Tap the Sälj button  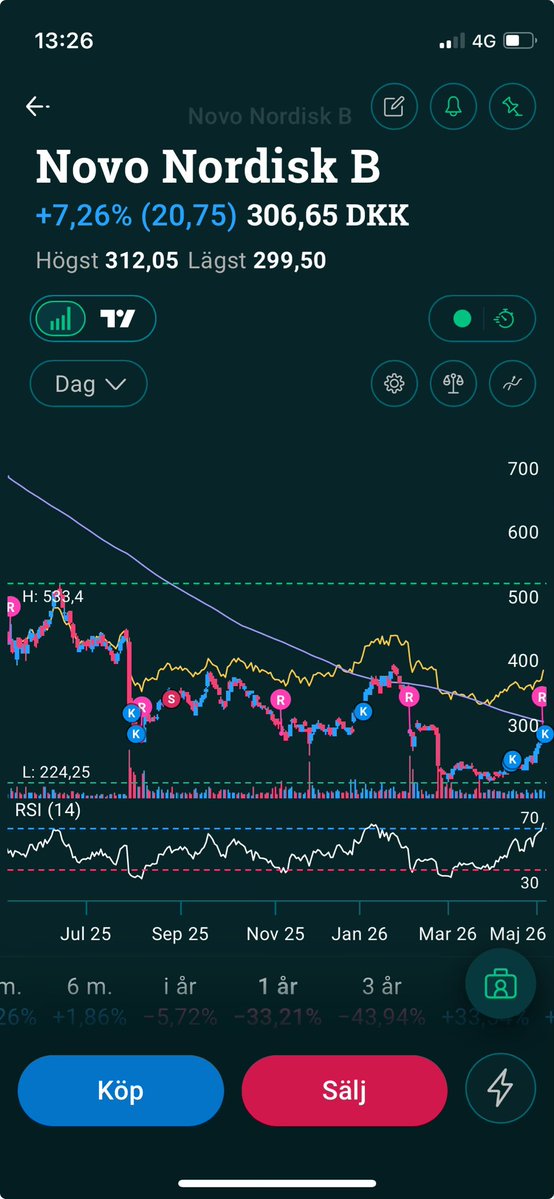[344, 1090]
